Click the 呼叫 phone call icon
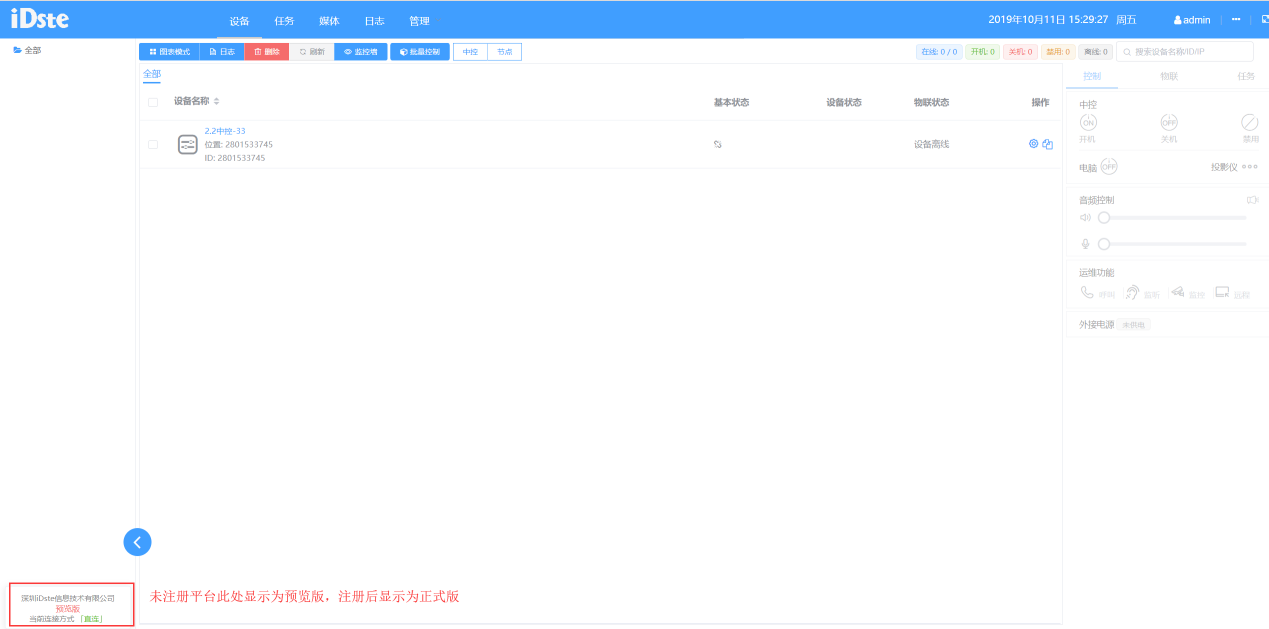 tap(1087, 293)
